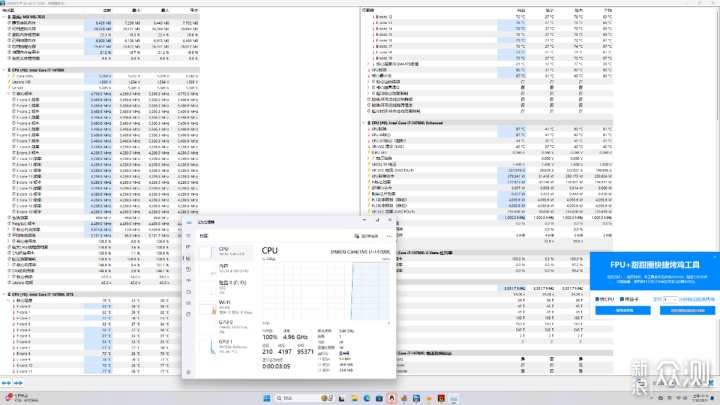Collapse the CPU [#0] Enhanced sensor group
Screen dimensions: 720x405
point(364,123)
